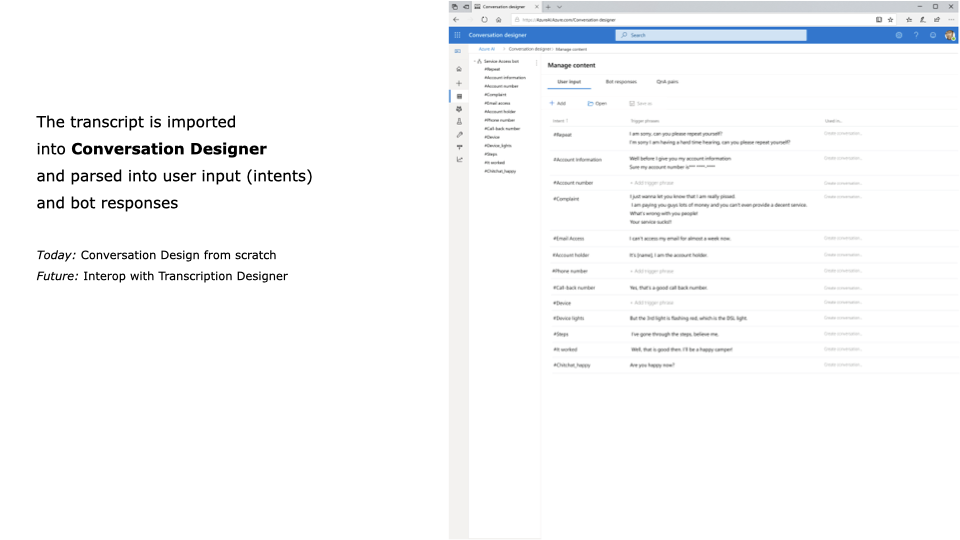Click Add trigger phrase for #Phone number
The width and height of the screenshot is (960, 540).
point(652,271)
